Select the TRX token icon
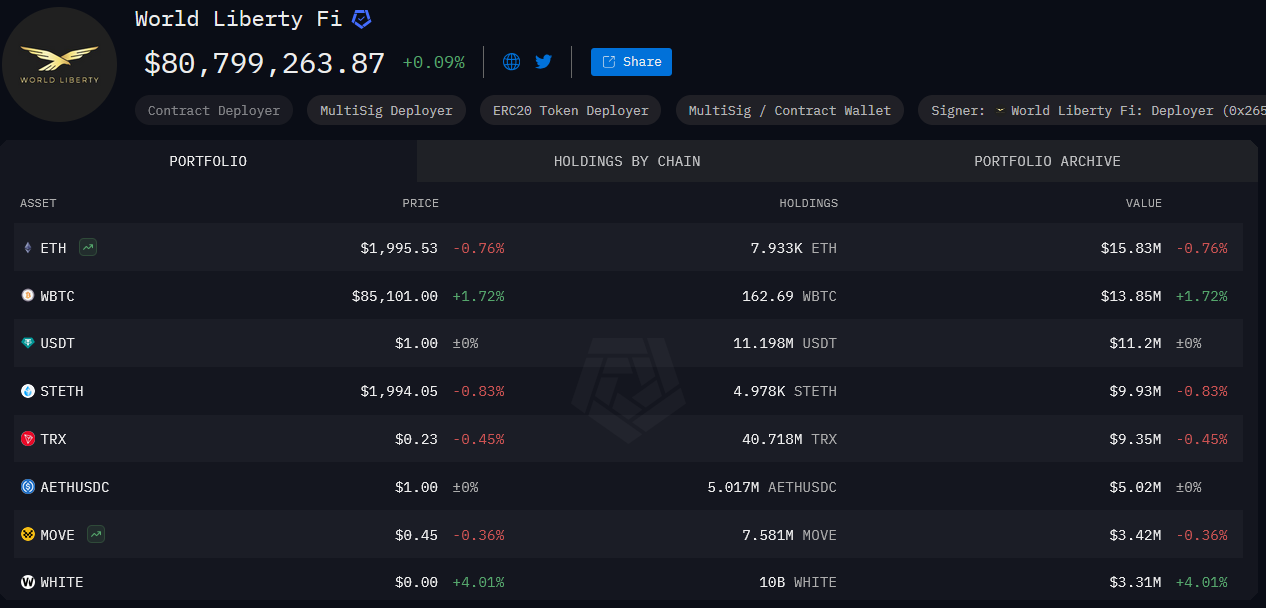This screenshot has height=608, width=1266. [x=27, y=438]
